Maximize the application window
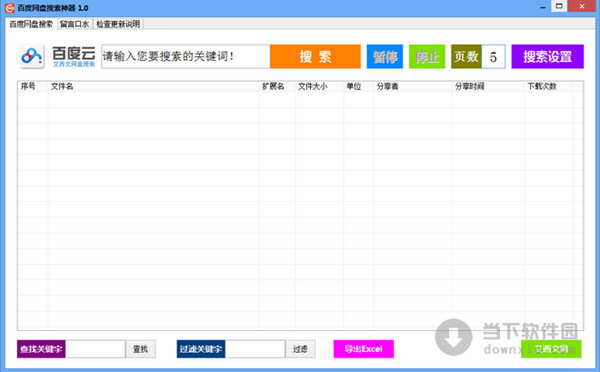The image size is (600, 372). [x=559, y=6]
